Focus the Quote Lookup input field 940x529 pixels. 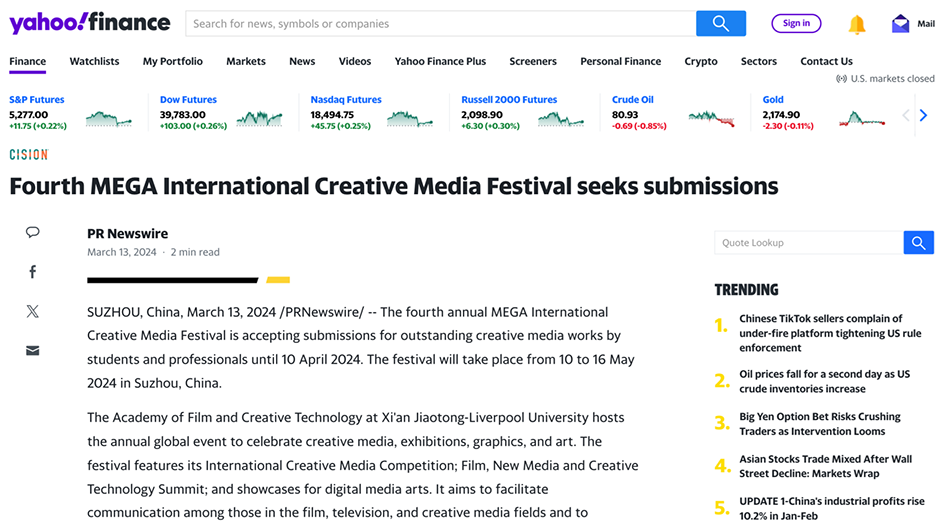[x=809, y=243]
